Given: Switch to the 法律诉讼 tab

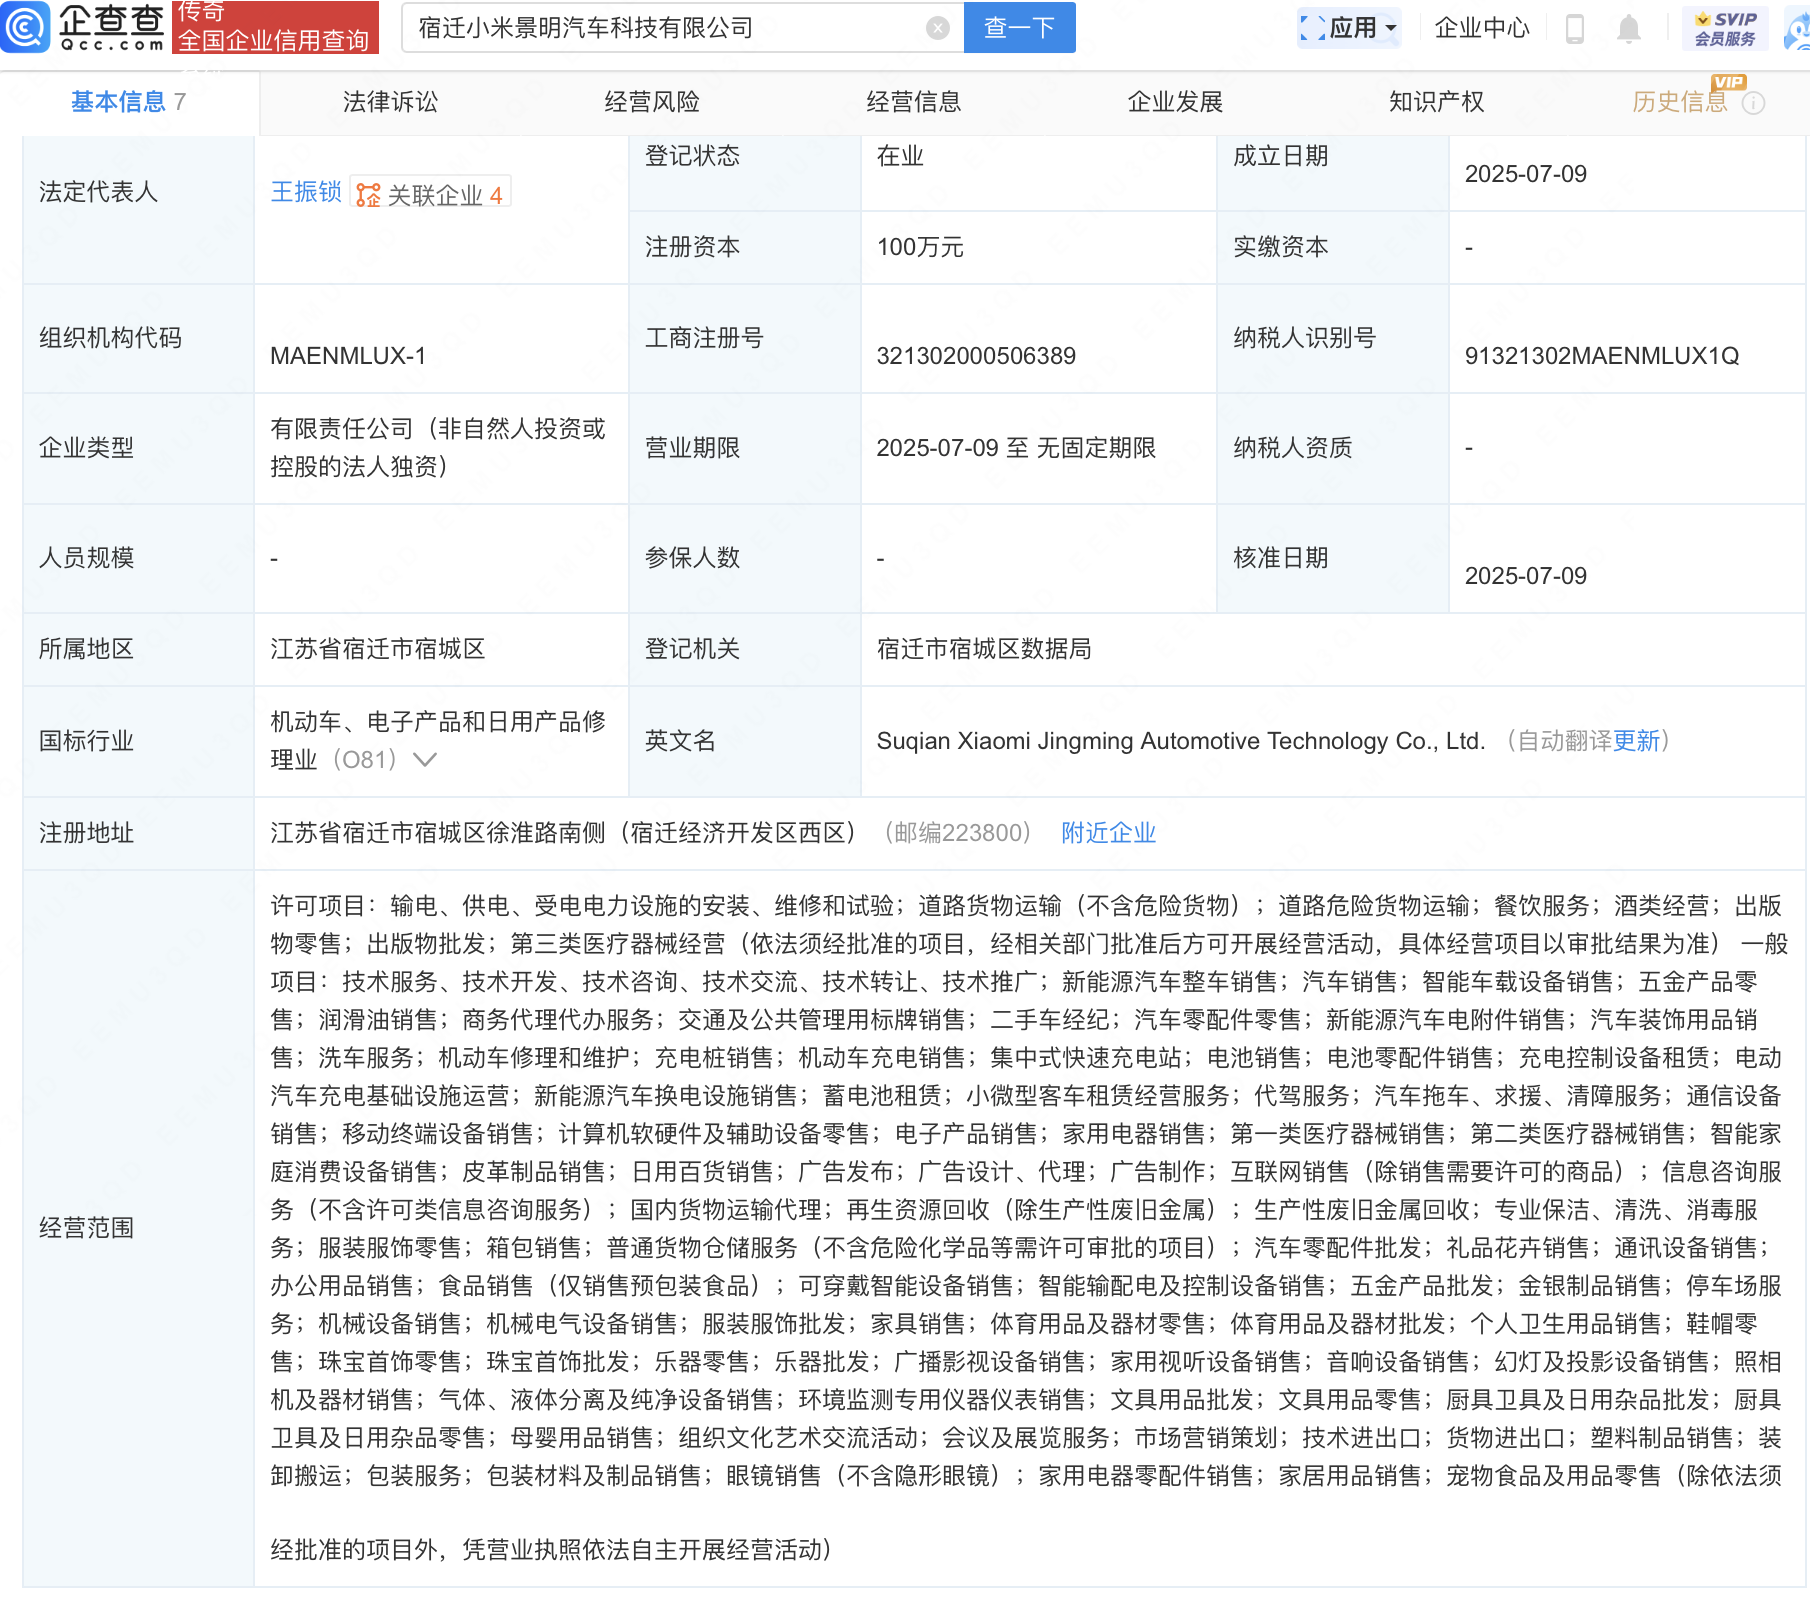Looking at the screenshot, I should (x=390, y=102).
